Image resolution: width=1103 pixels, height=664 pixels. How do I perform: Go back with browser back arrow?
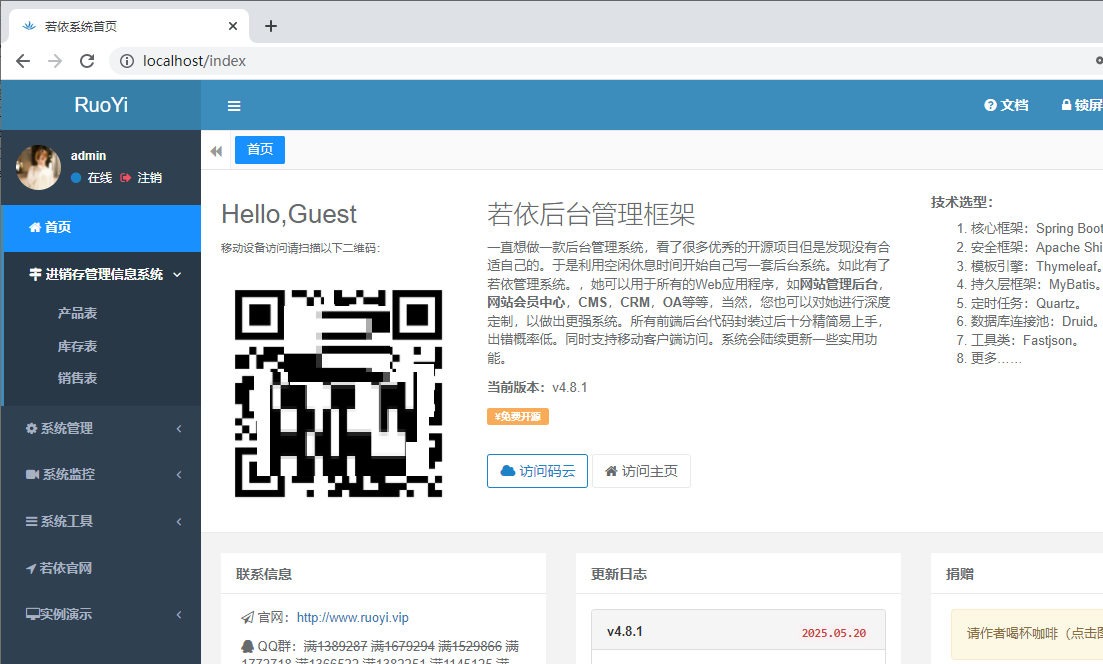[23, 61]
